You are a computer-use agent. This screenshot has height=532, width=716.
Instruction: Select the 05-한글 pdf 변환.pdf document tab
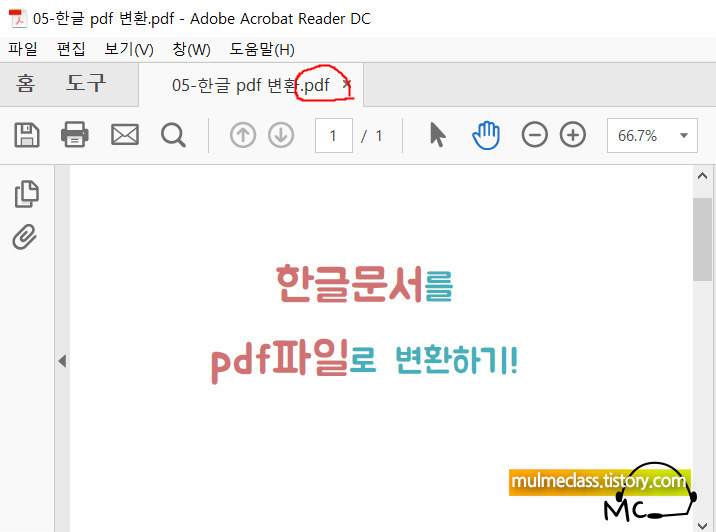[x=251, y=85]
